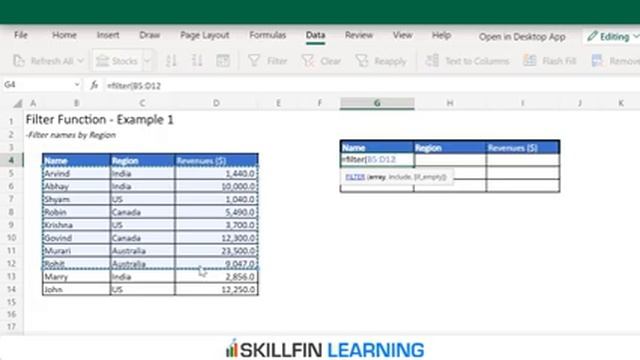Open the Help tab
Screen dimensions: 640x360
441,36
